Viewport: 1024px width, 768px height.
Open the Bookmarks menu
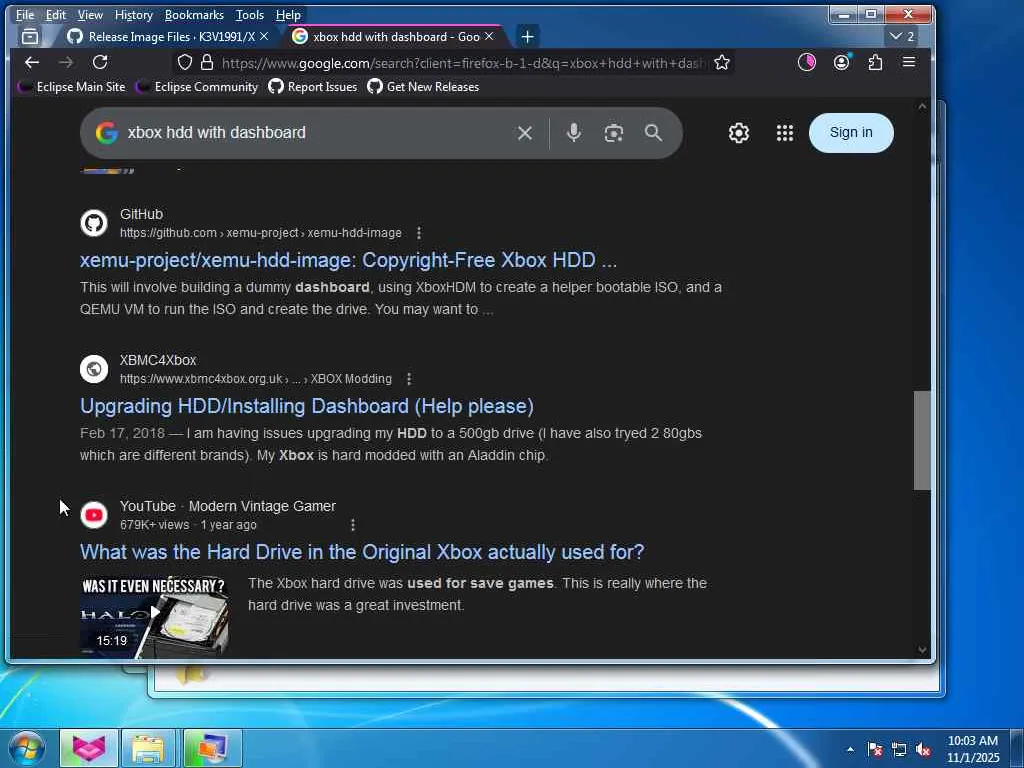click(x=194, y=14)
